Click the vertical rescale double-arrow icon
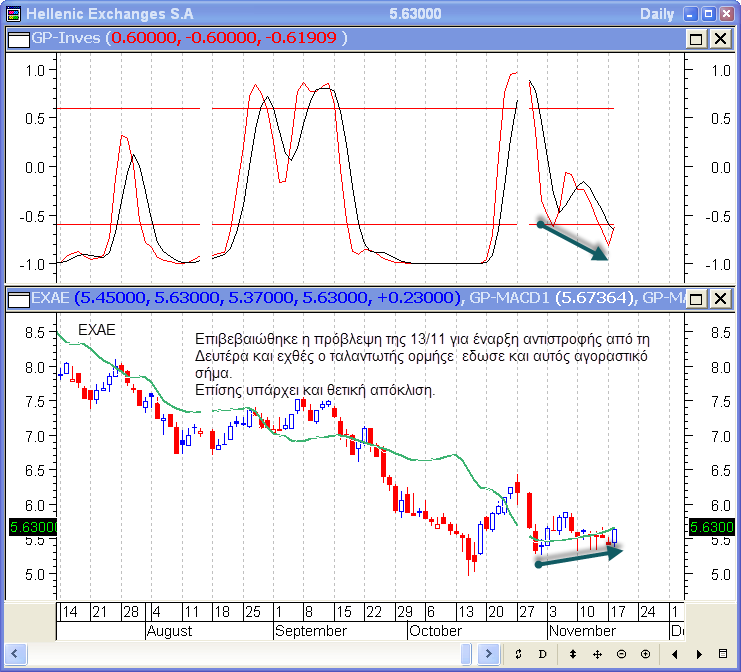 572,654
